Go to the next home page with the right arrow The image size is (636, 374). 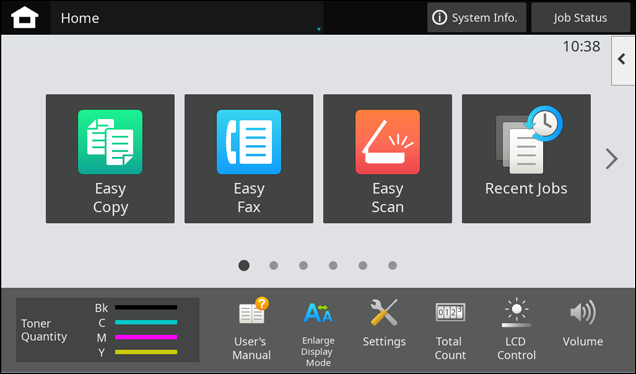(x=612, y=159)
